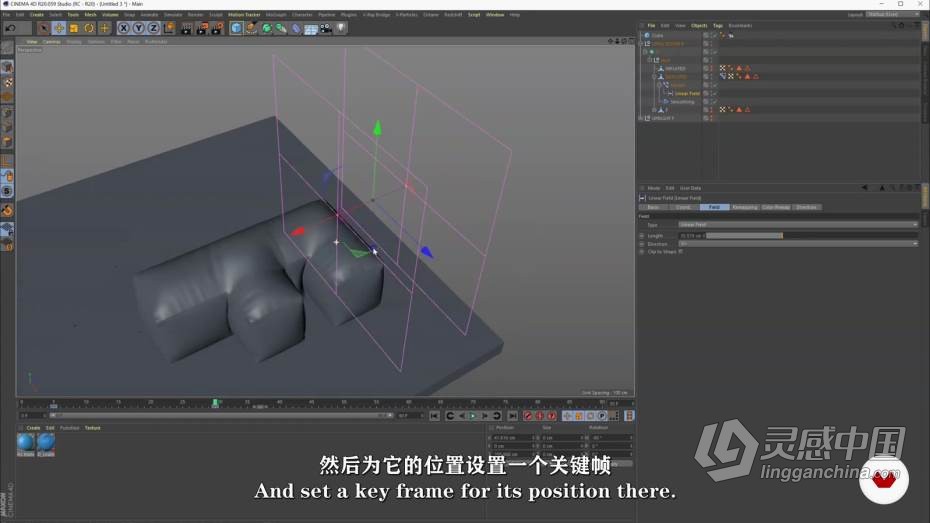Toggle parameter (P) keyframe recording icon
Viewport: 930px width, 523px height.
click(x=602, y=416)
